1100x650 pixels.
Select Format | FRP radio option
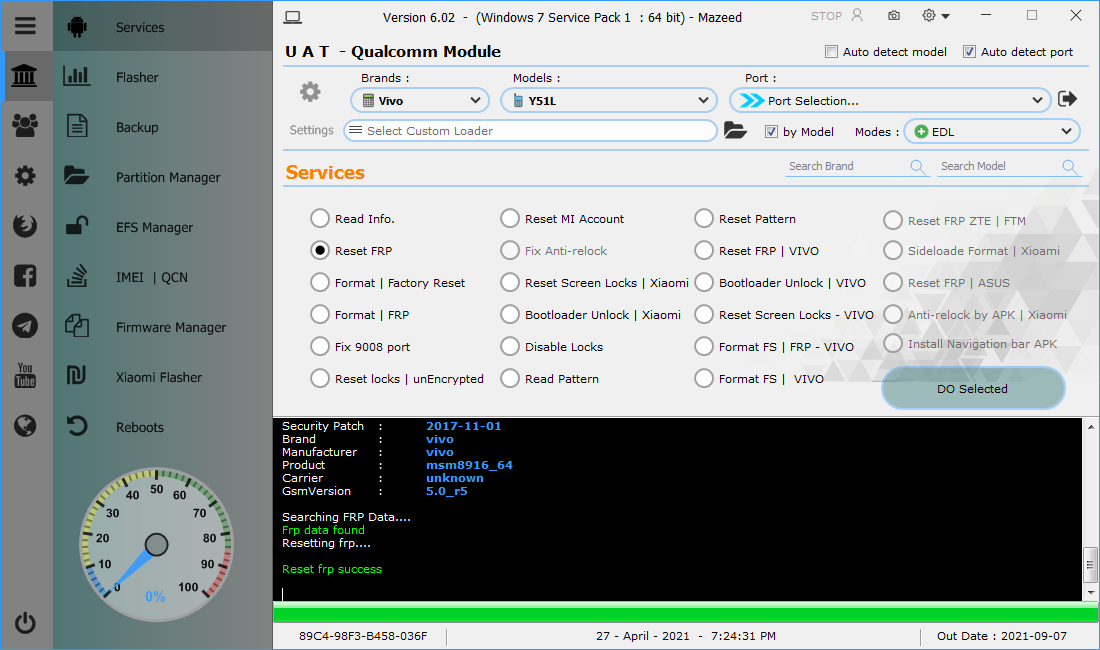pos(320,315)
